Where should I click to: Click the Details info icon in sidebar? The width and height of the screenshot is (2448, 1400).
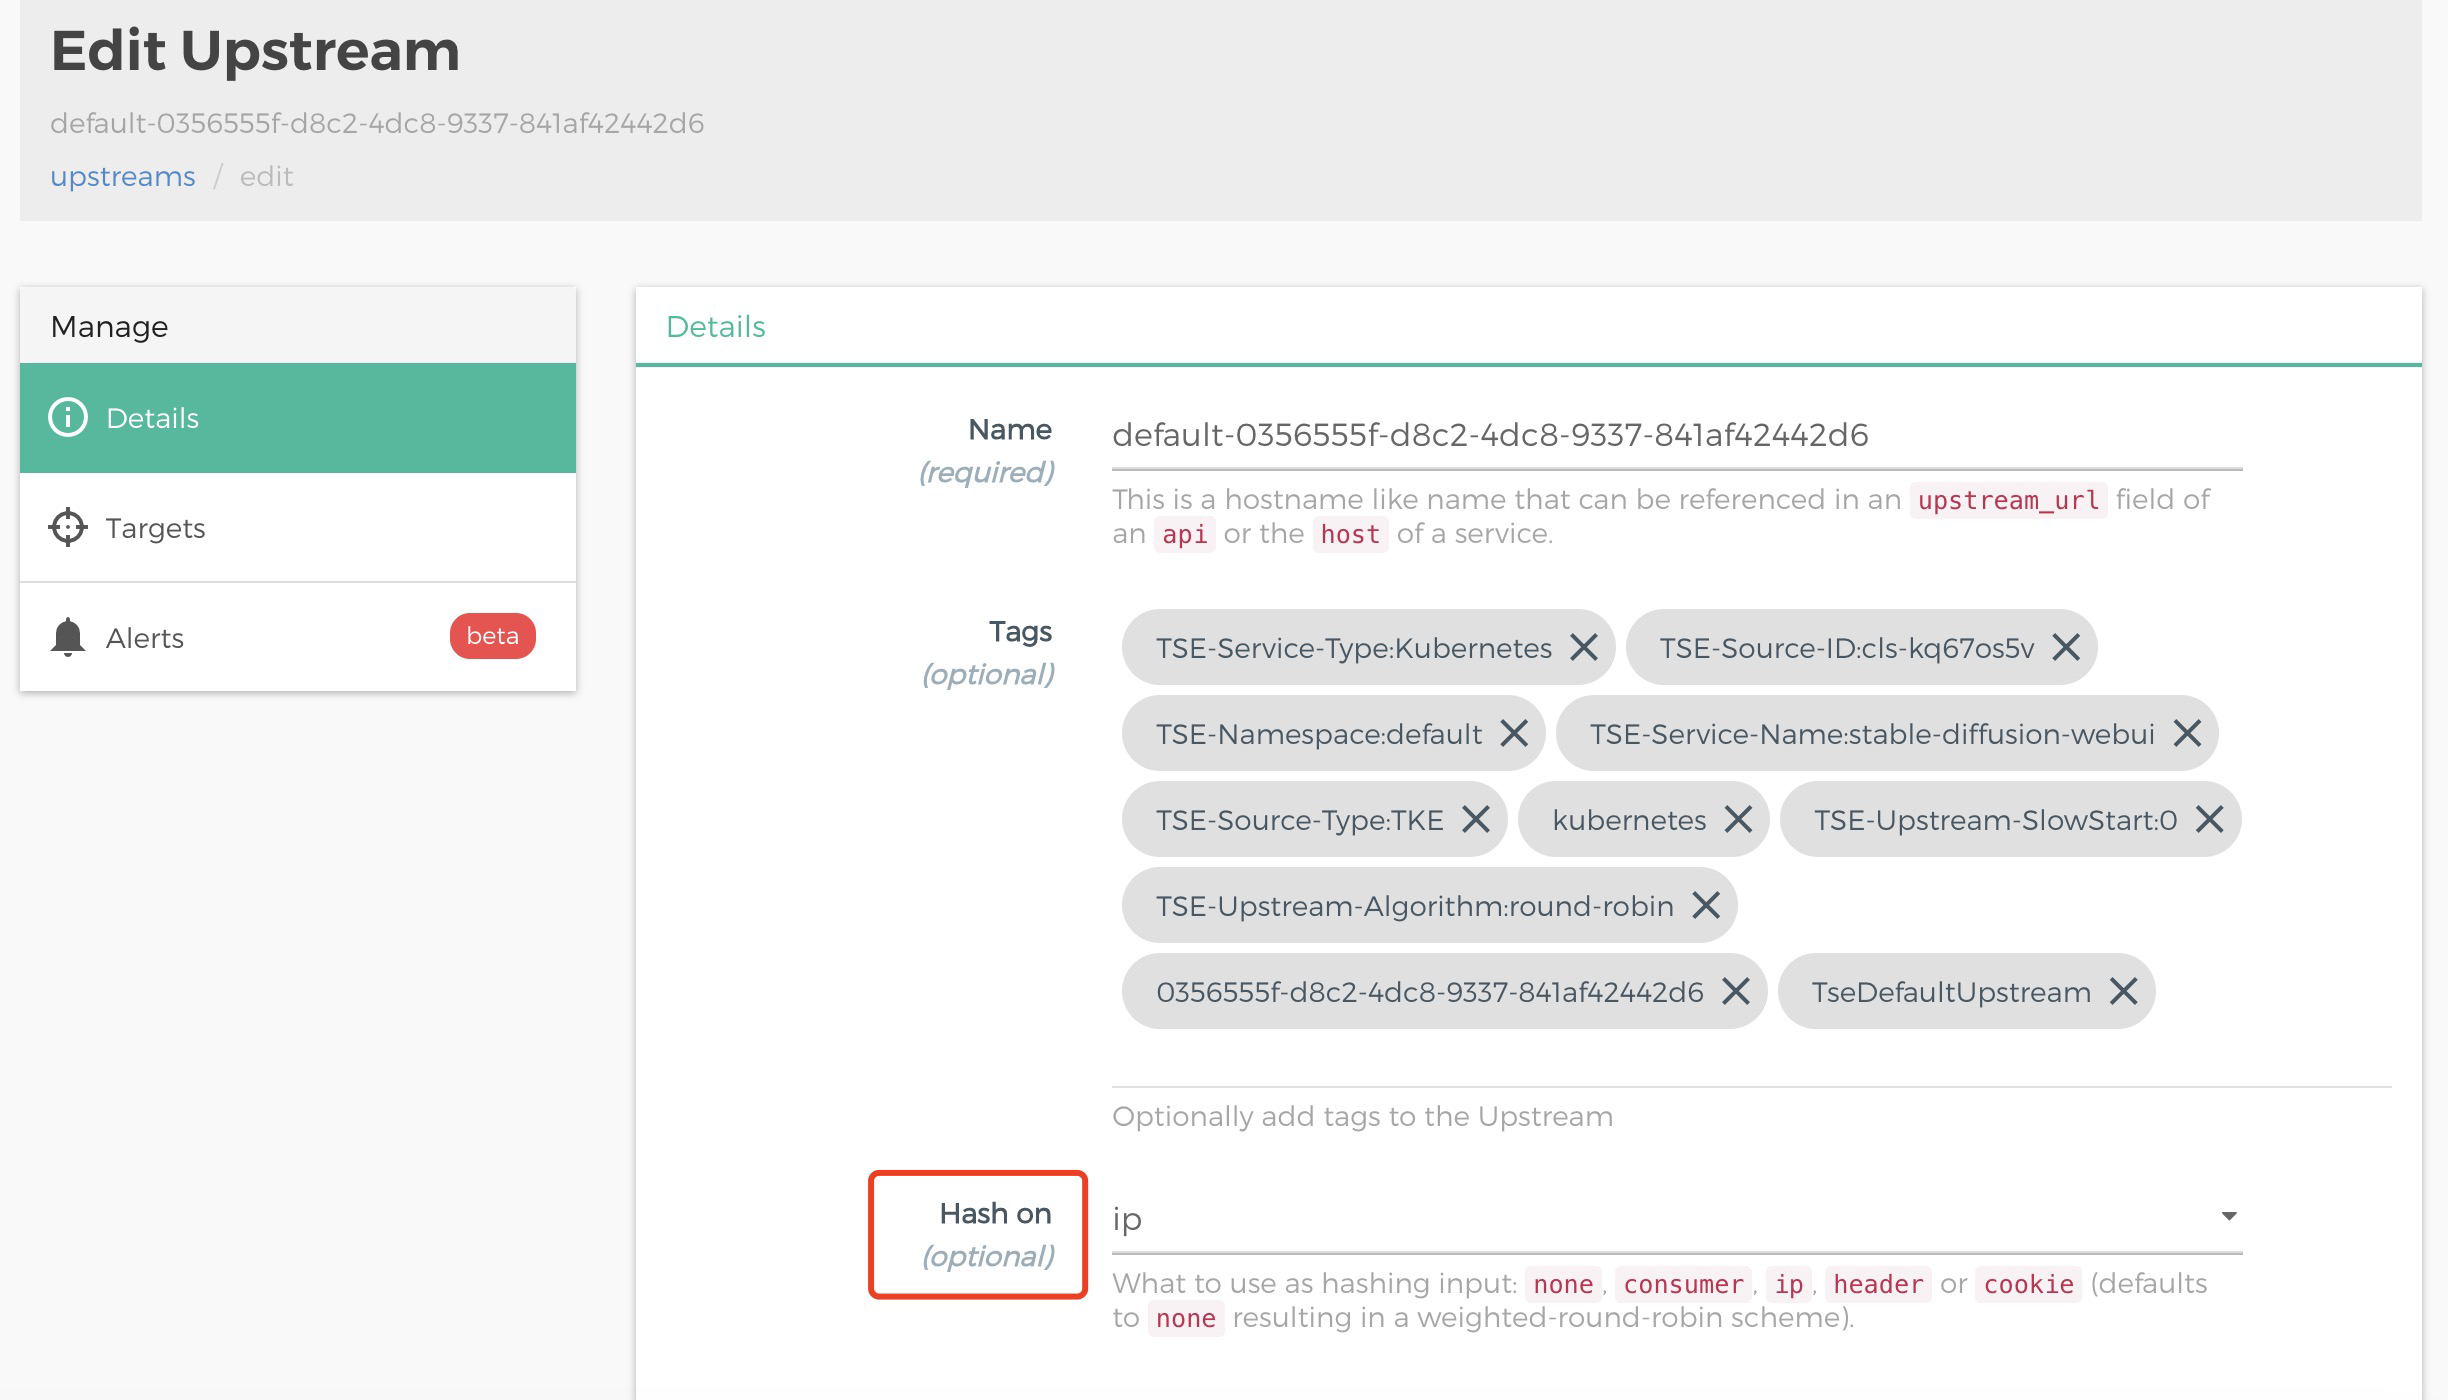tap(68, 418)
